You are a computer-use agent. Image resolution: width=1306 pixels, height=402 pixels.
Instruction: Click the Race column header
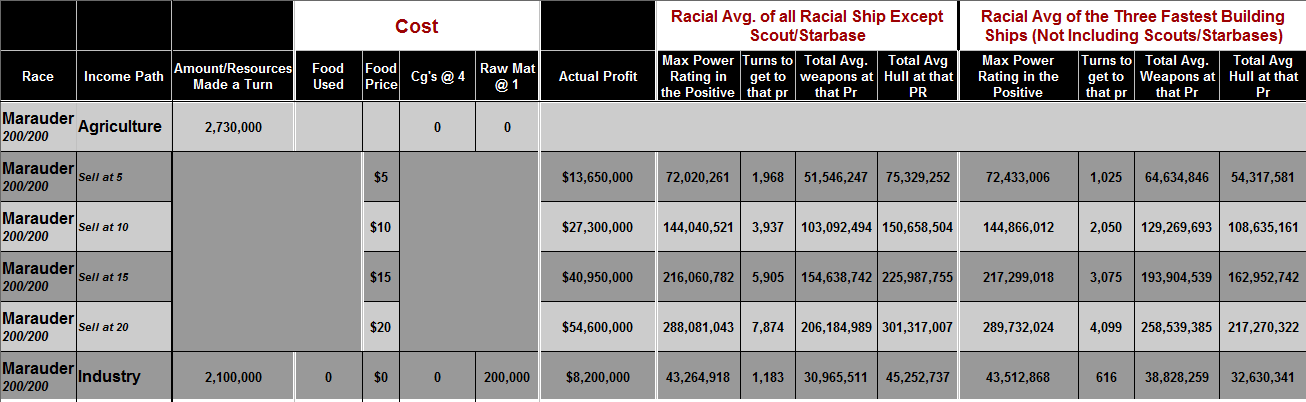(38, 76)
